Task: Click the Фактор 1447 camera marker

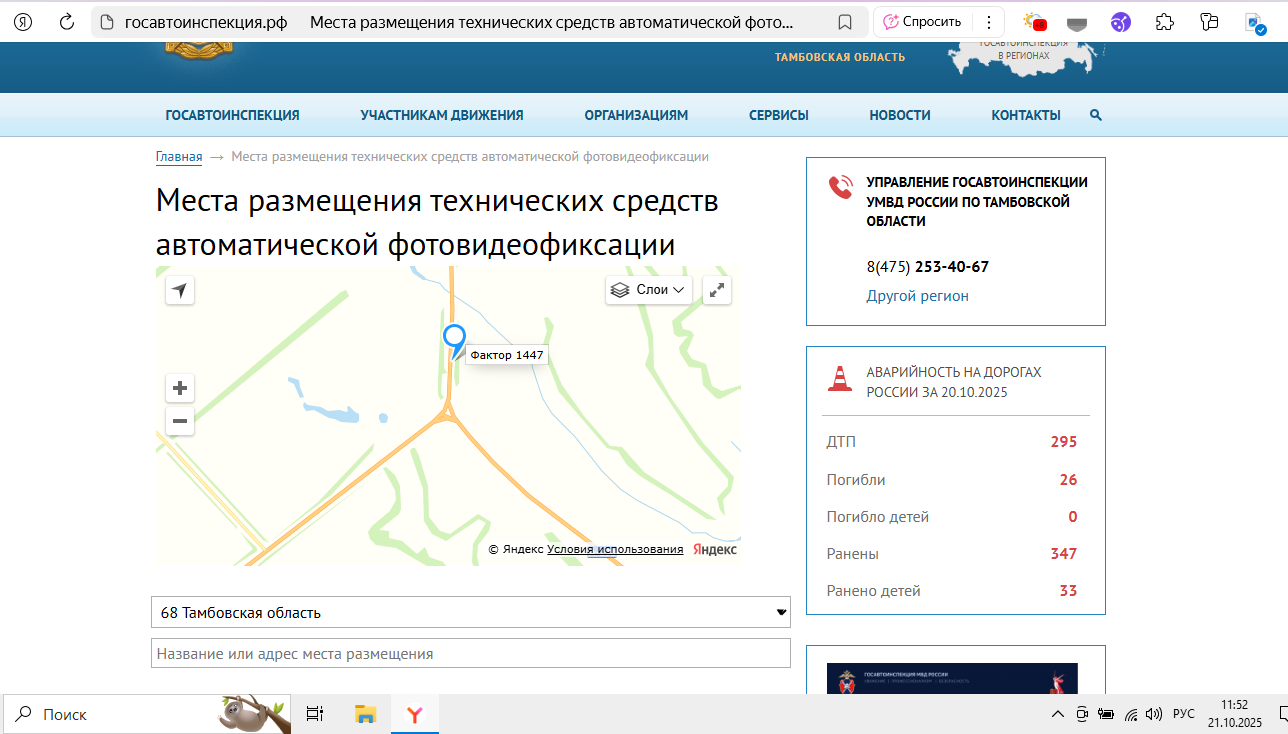Action: [454, 338]
